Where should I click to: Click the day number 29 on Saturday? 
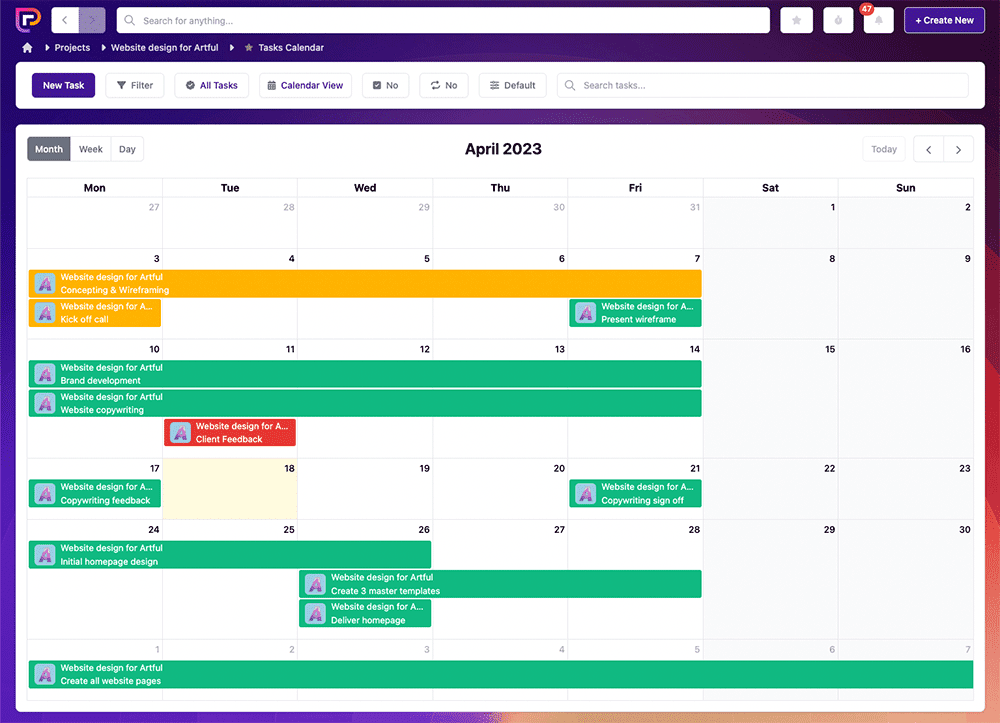(829, 530)
